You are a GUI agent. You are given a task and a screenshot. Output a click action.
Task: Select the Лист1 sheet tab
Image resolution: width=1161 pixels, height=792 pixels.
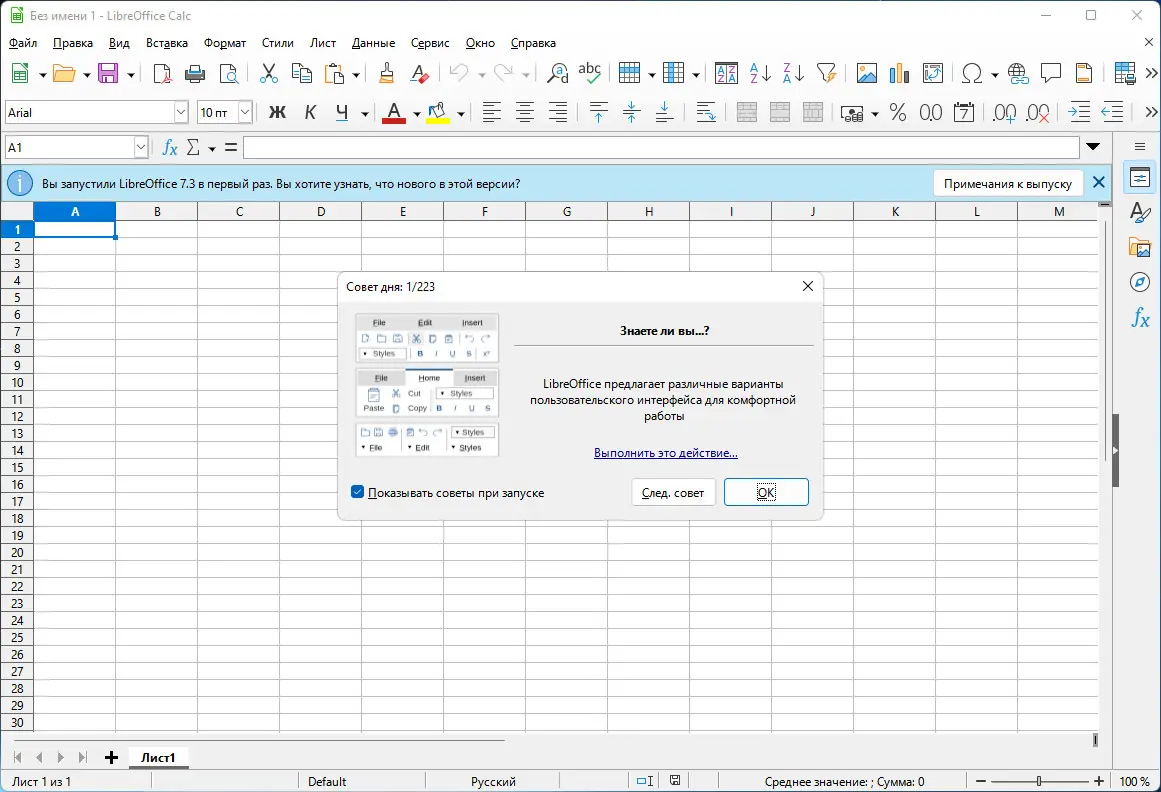tap(158, 757)
